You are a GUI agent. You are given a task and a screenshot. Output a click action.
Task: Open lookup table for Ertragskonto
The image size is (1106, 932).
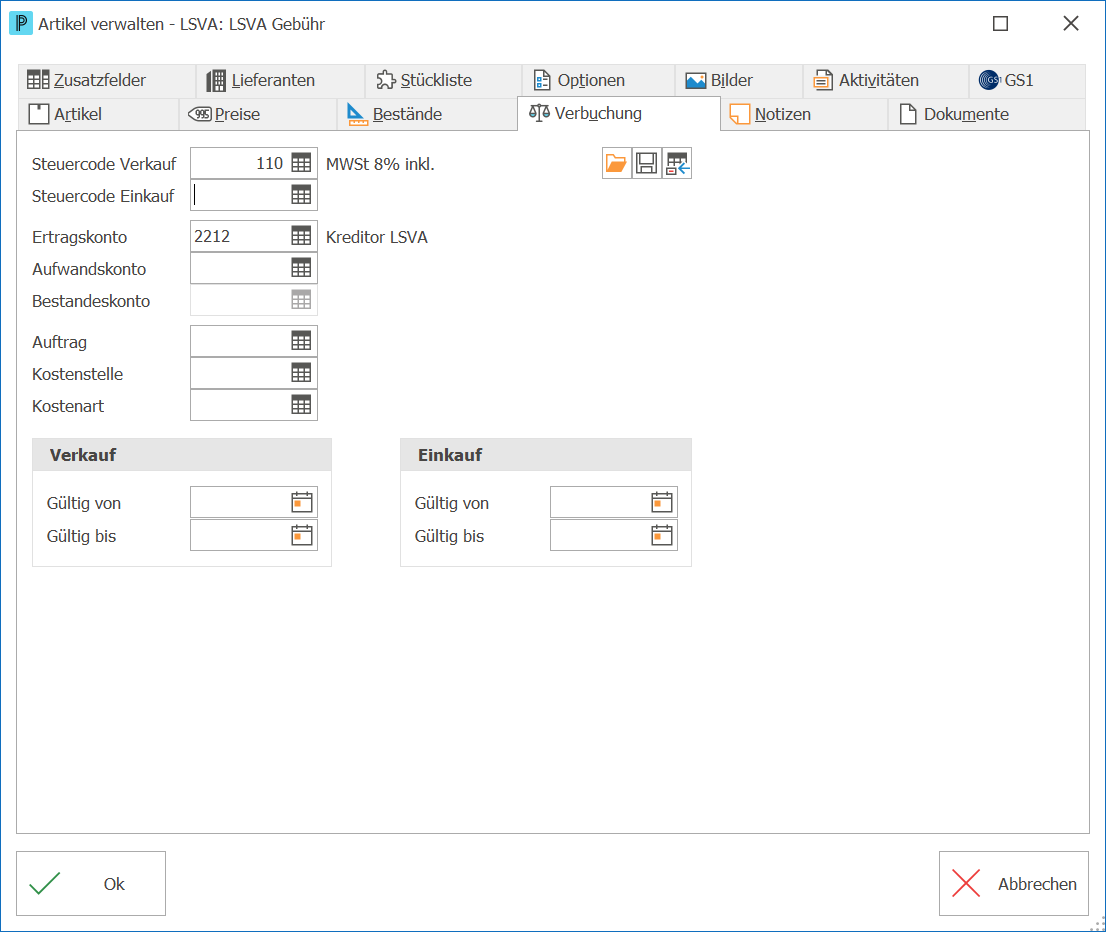301,236
